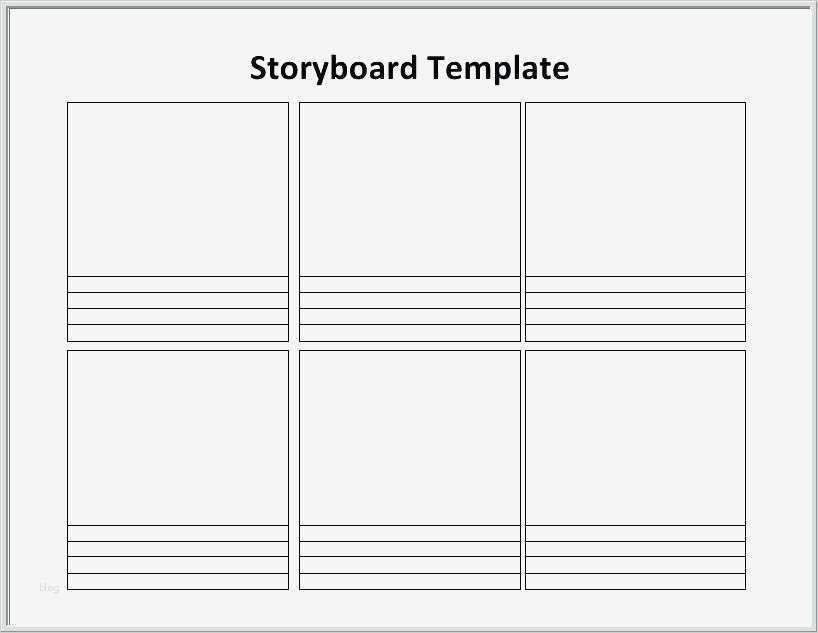This screenshot has width=818, height=633.
Task: Select the bottom-middle storyboard drawing frame
Action: point(410,437)
